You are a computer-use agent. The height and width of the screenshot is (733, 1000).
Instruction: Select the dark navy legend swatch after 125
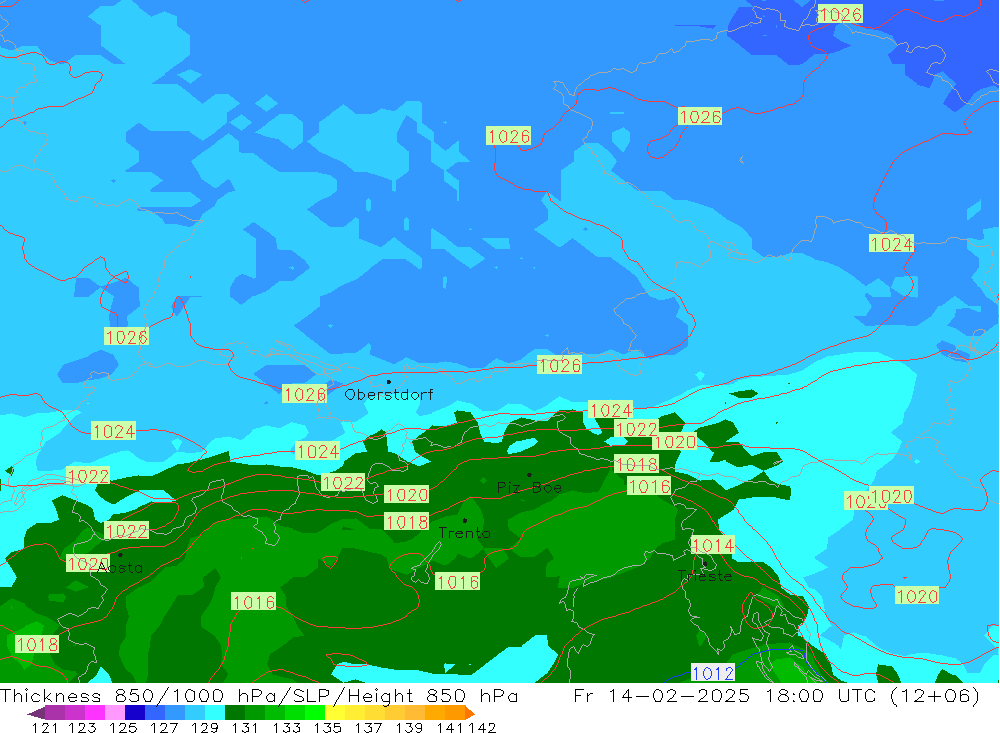[x=135, y=713]
